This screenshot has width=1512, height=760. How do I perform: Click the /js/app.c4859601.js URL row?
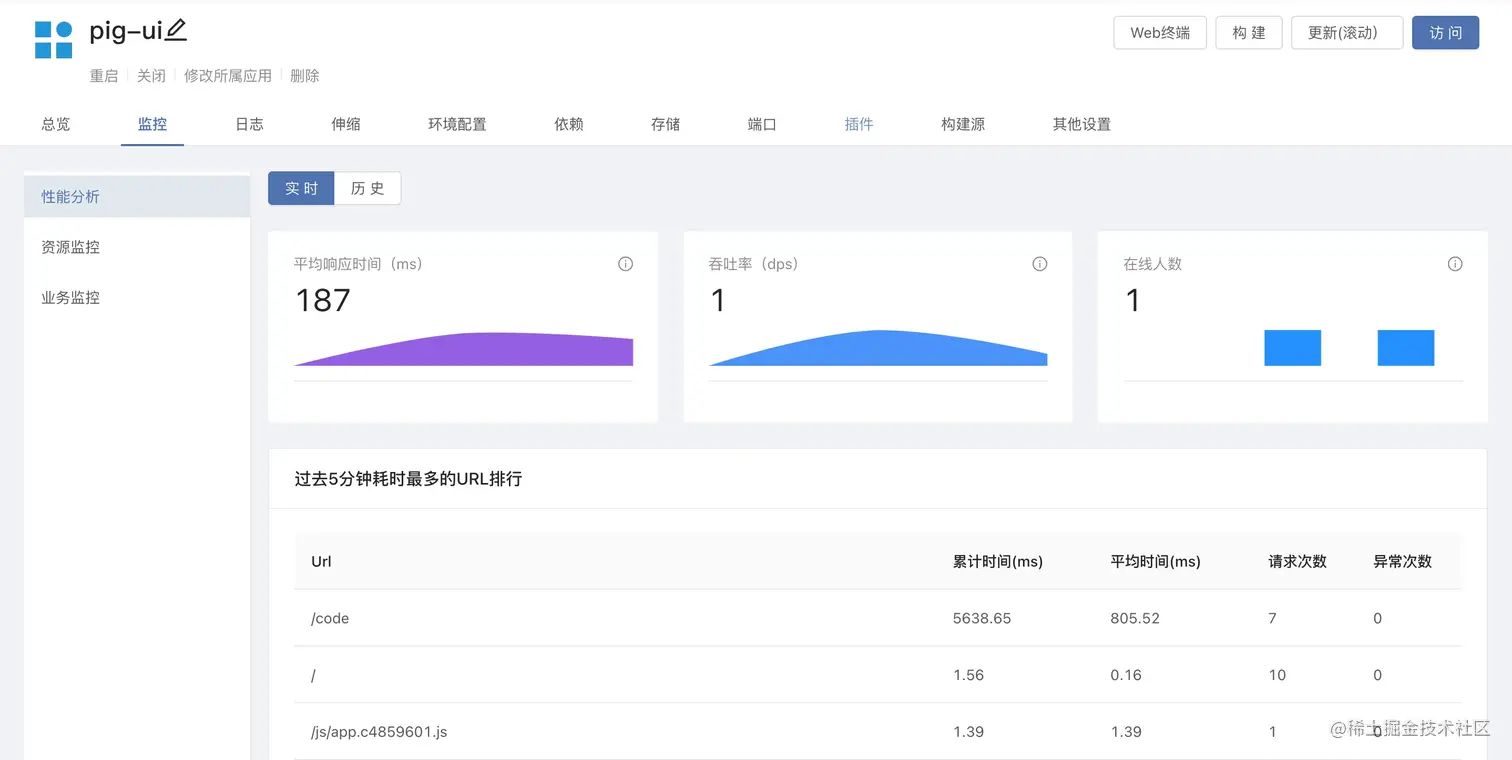point(878,732)
